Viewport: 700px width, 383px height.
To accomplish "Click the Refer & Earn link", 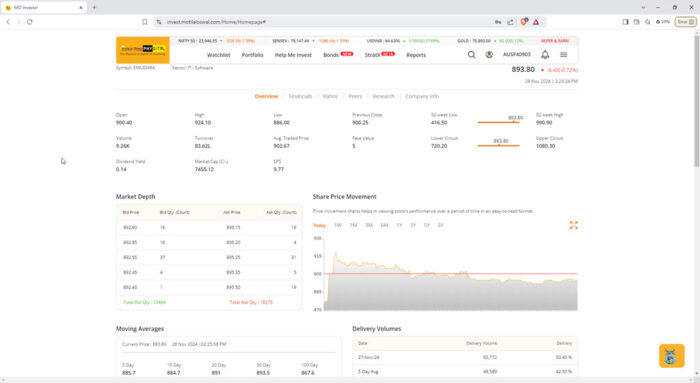I will point(555,41).
